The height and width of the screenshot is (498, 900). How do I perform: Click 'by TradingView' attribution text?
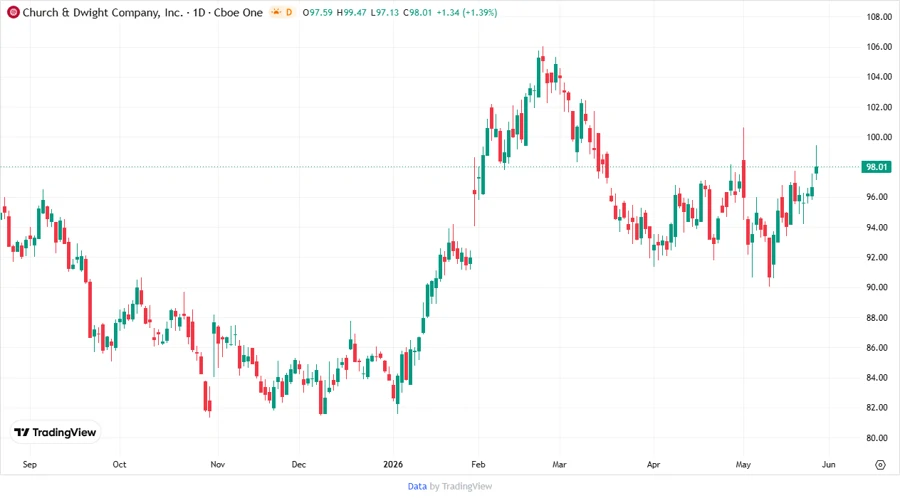pyautogui.click(x=461, y=486)
